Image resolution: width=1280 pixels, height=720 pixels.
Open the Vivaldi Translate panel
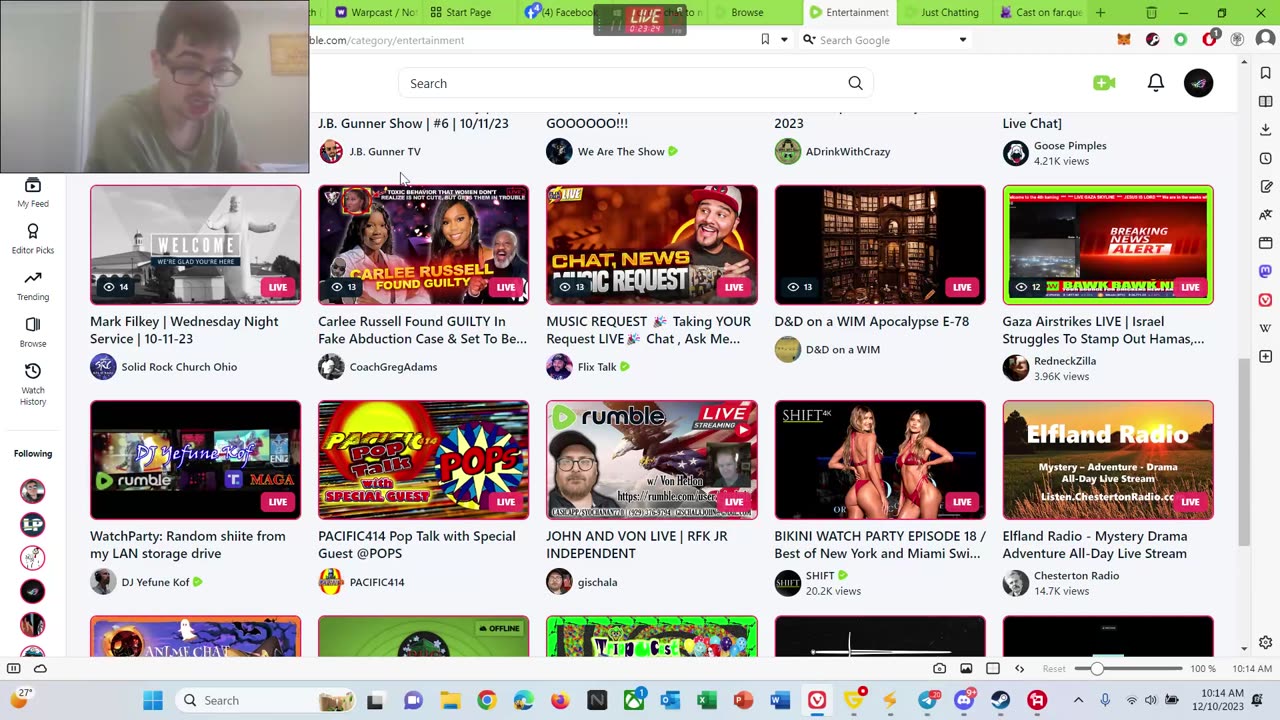(1266, 214)
